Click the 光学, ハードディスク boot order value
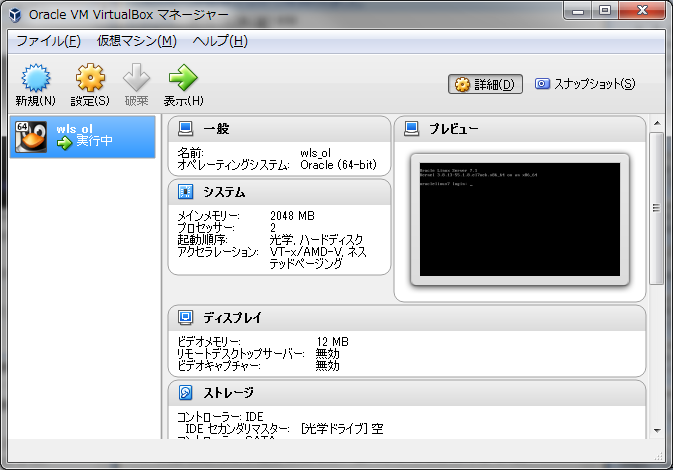This screenshot has width=673, height=470. click(316, 240)
